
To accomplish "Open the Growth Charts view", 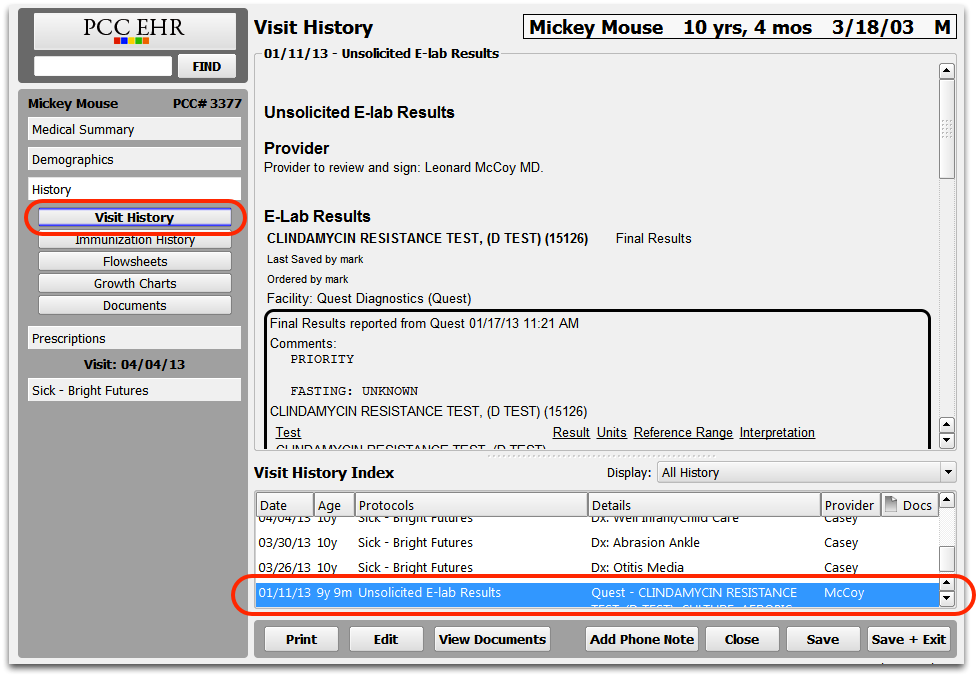I will pos(135,283).
